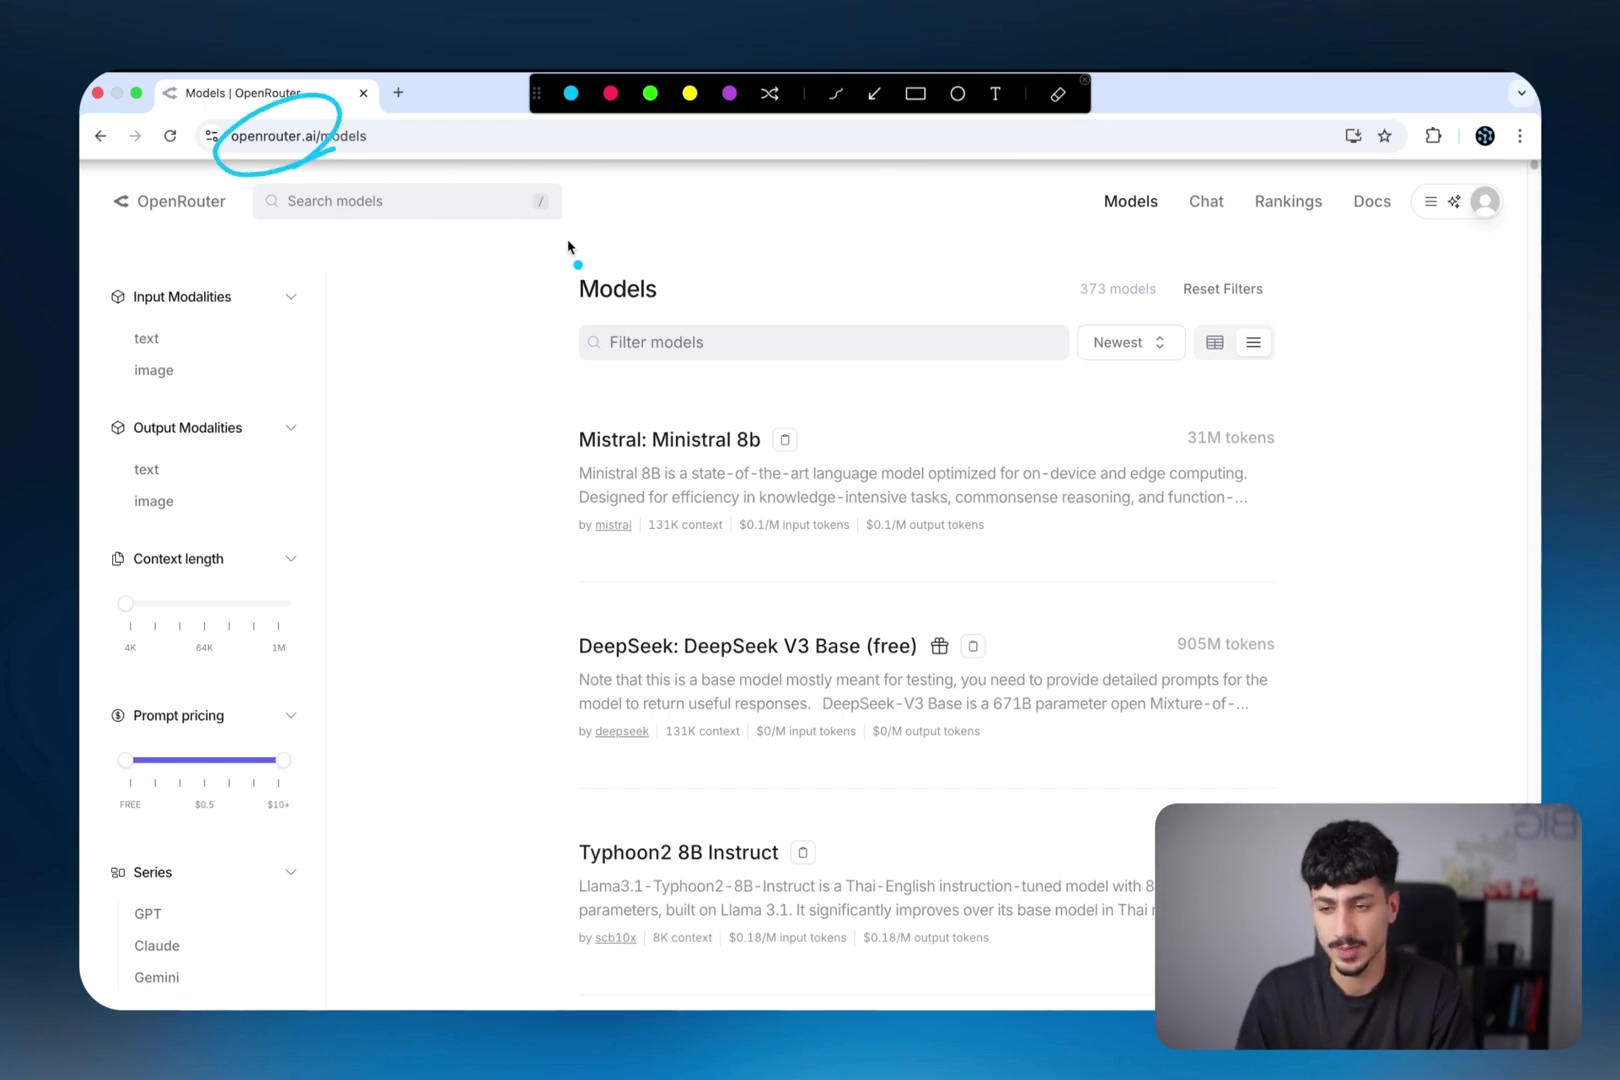Focus the Search models field
This screenshot has width=1620, height=1080.
point(407,201)
